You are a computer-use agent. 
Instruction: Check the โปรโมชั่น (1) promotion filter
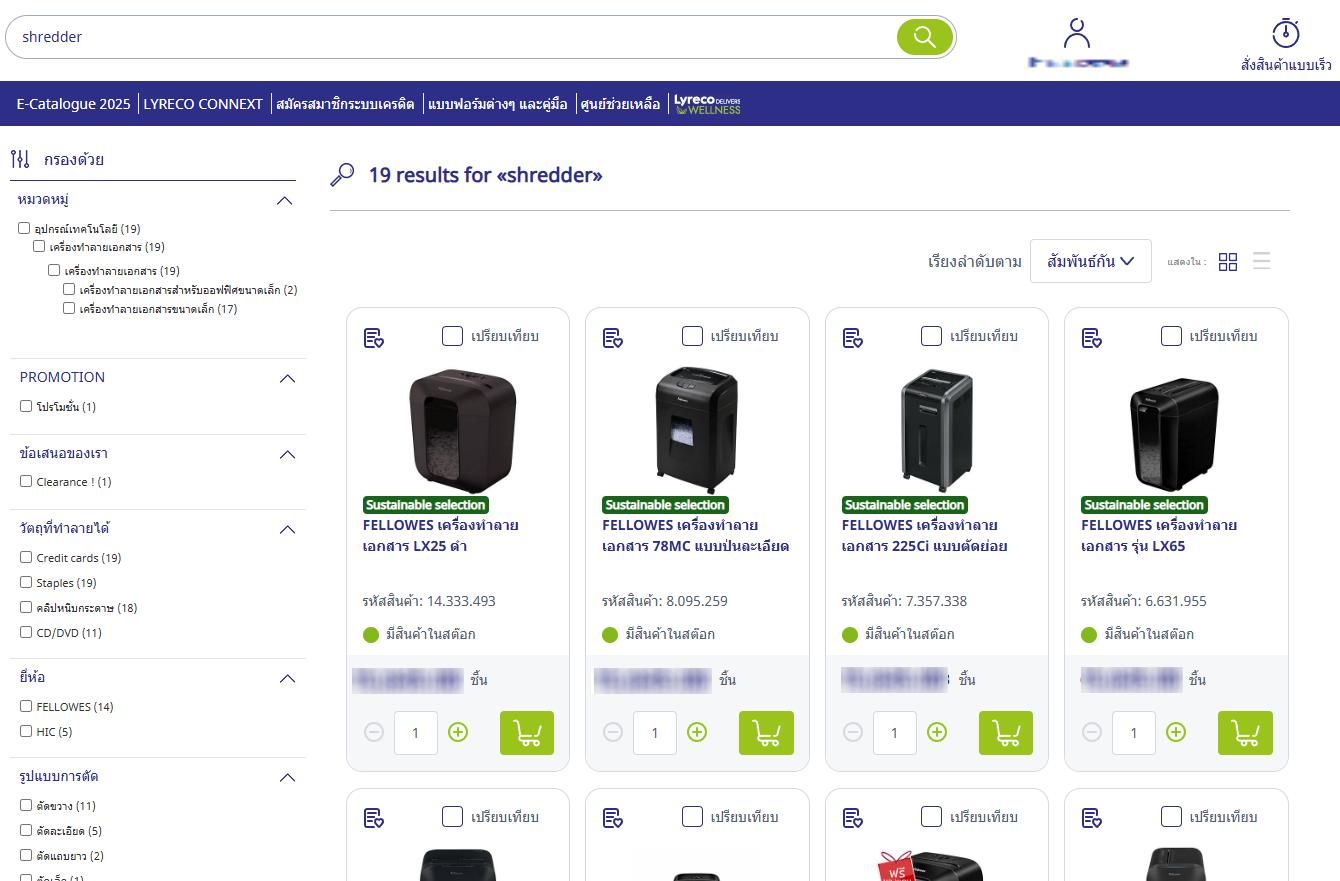pyautogui.click(x=26, y=407)
